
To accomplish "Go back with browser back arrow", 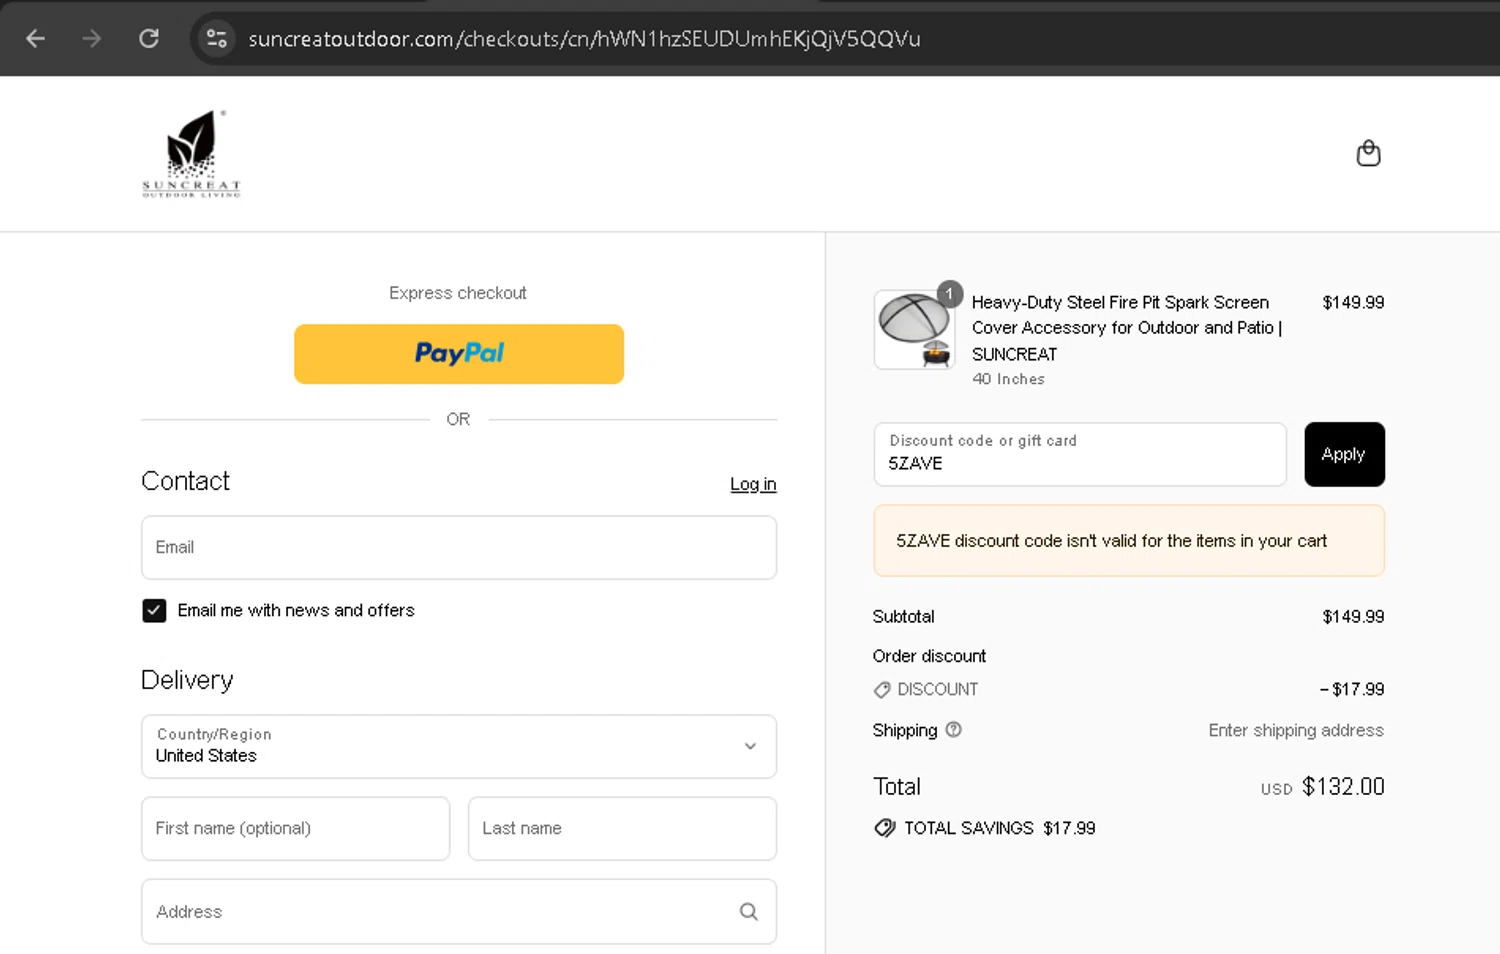I will (36, 39).
